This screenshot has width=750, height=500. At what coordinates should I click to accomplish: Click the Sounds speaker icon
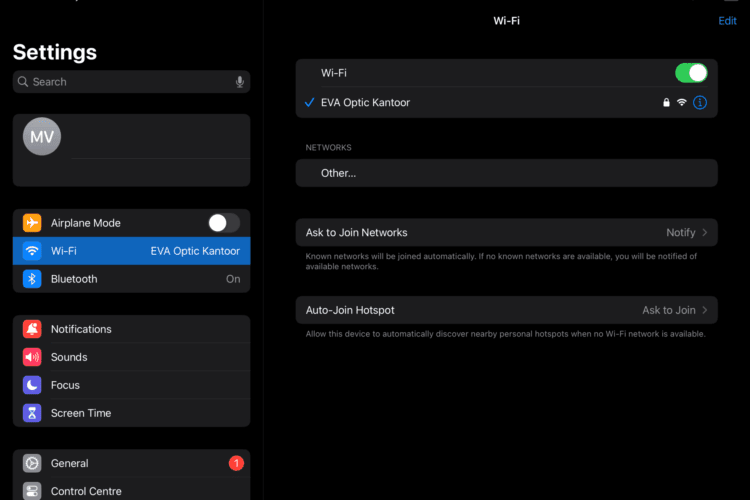point(32,357)
